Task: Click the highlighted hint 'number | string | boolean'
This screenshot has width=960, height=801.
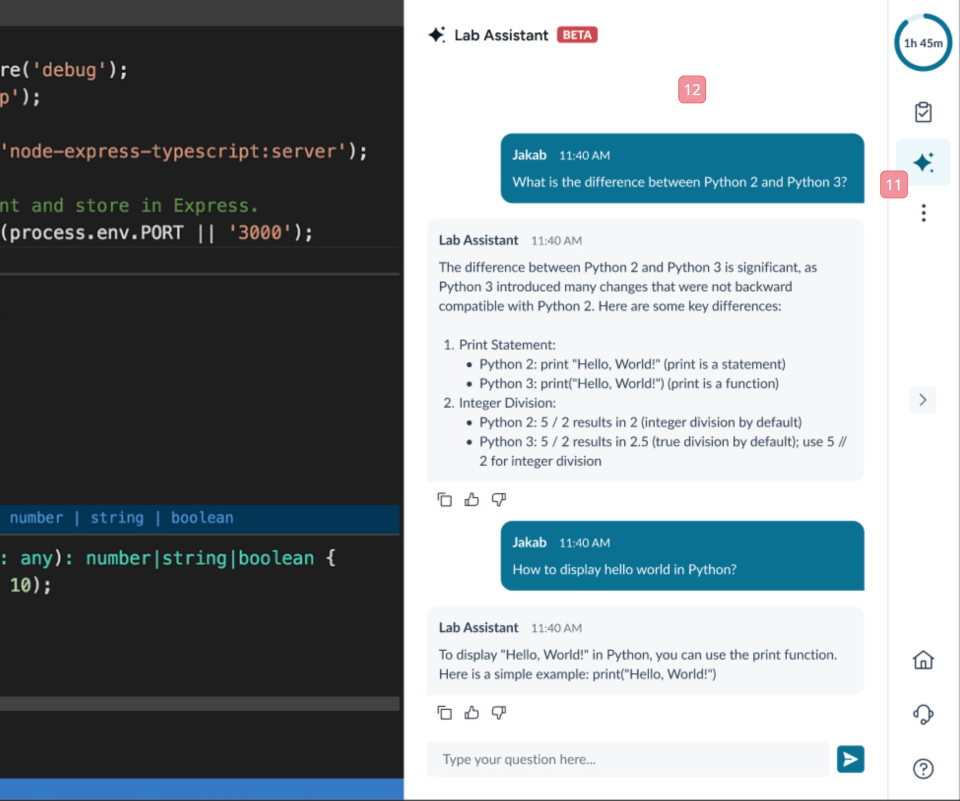Action: pos(121,517)
